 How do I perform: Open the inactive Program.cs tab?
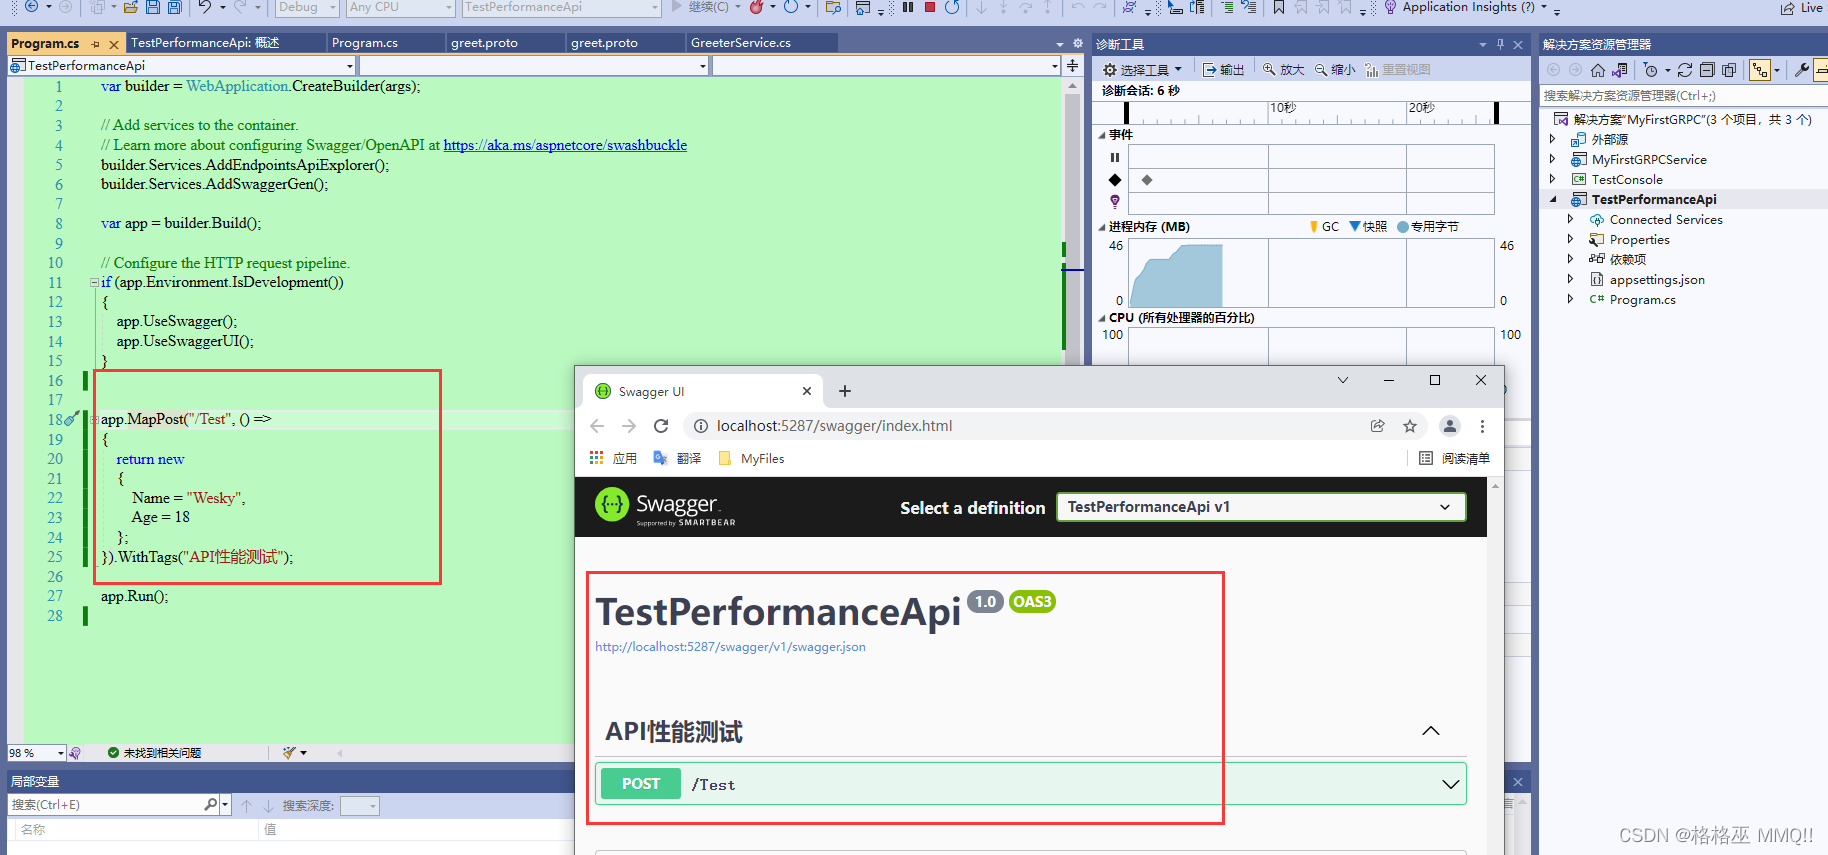point(385,43)
